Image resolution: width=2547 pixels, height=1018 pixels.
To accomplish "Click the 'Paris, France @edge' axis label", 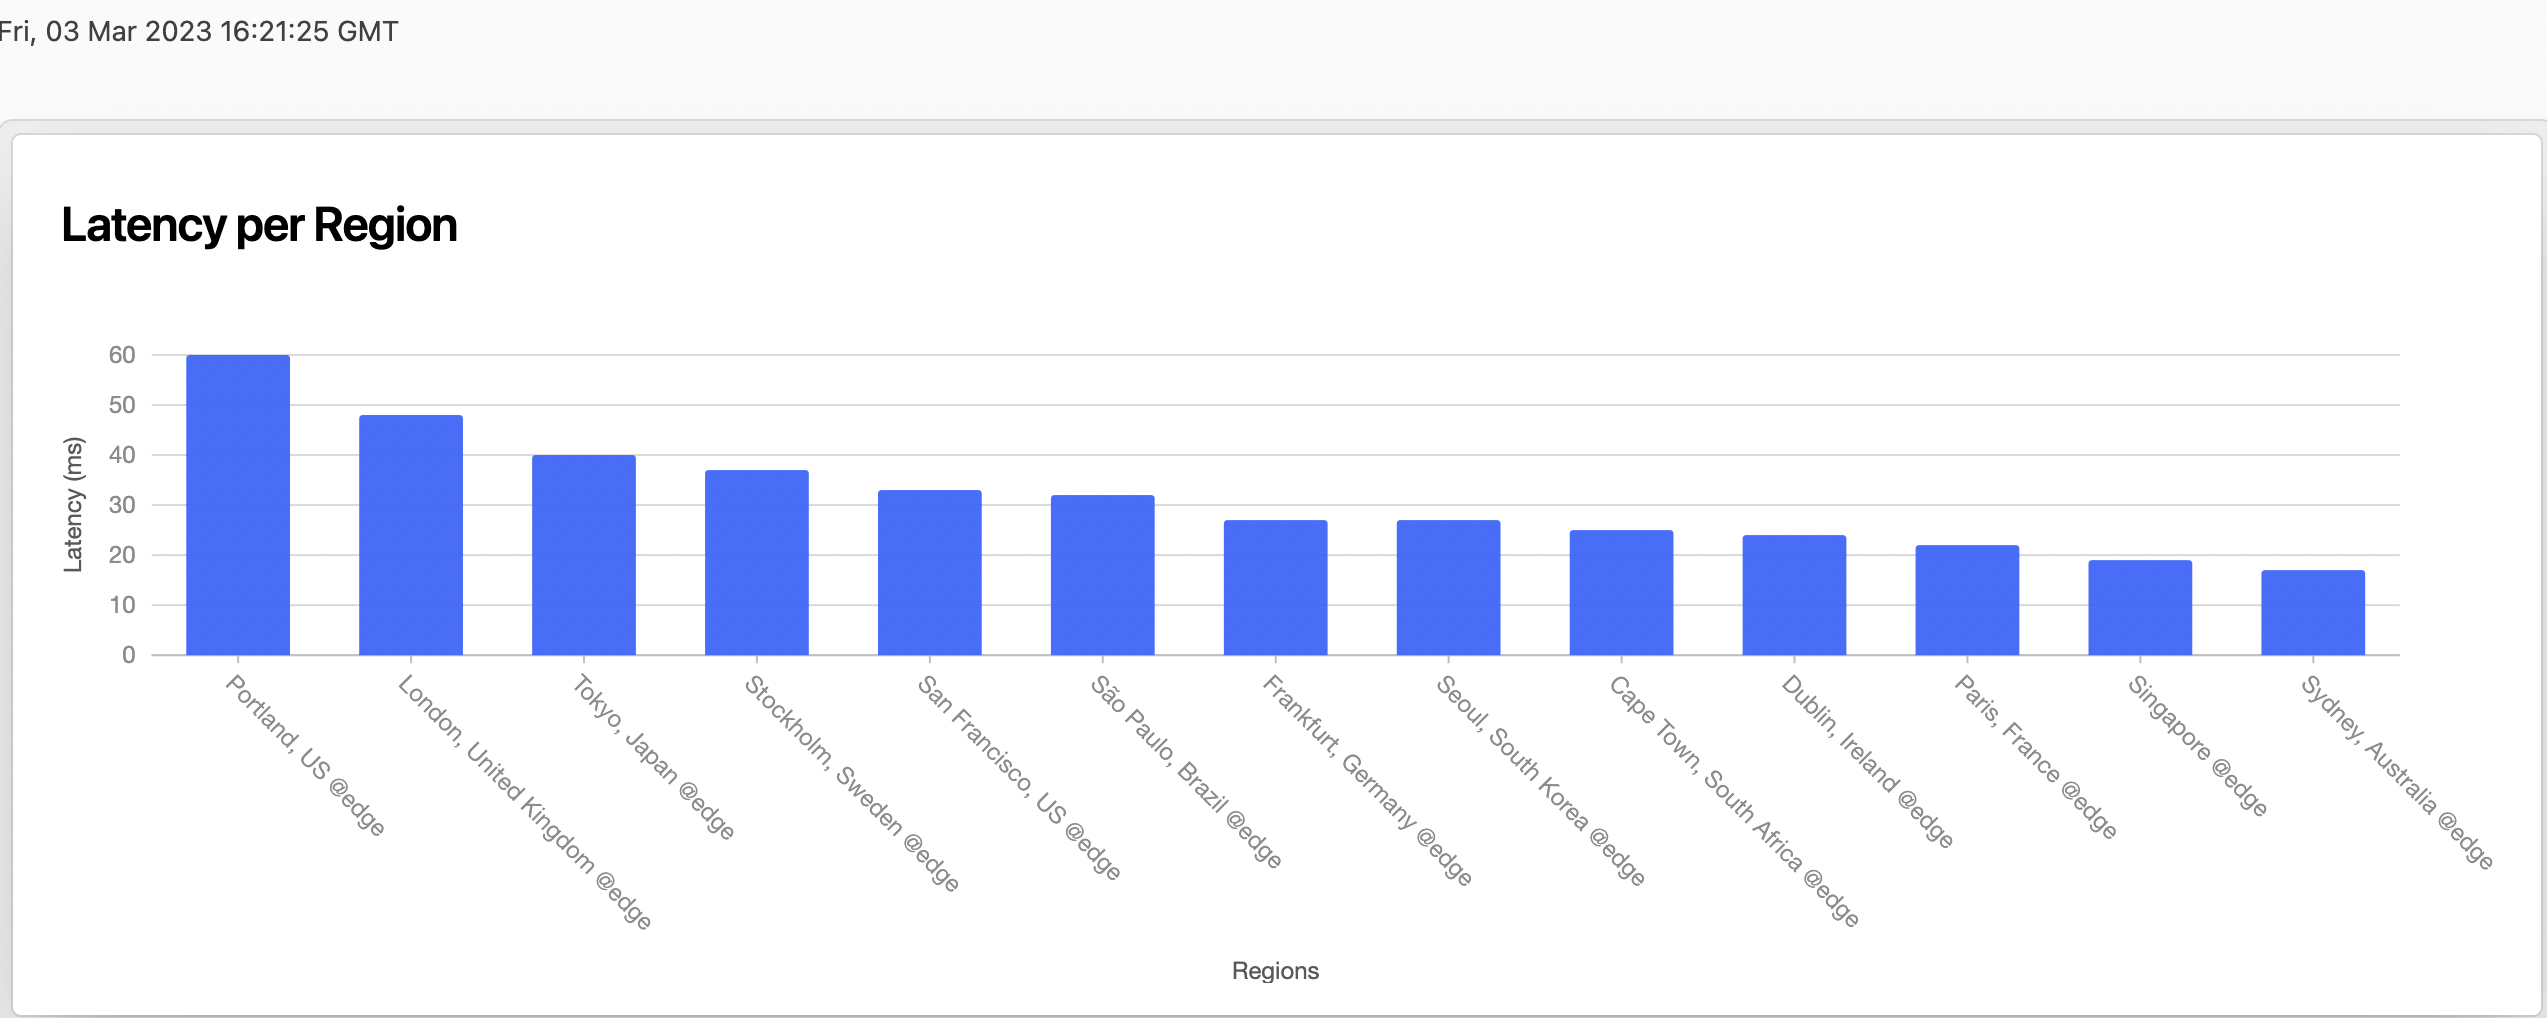I will (x=2035, y=756).
